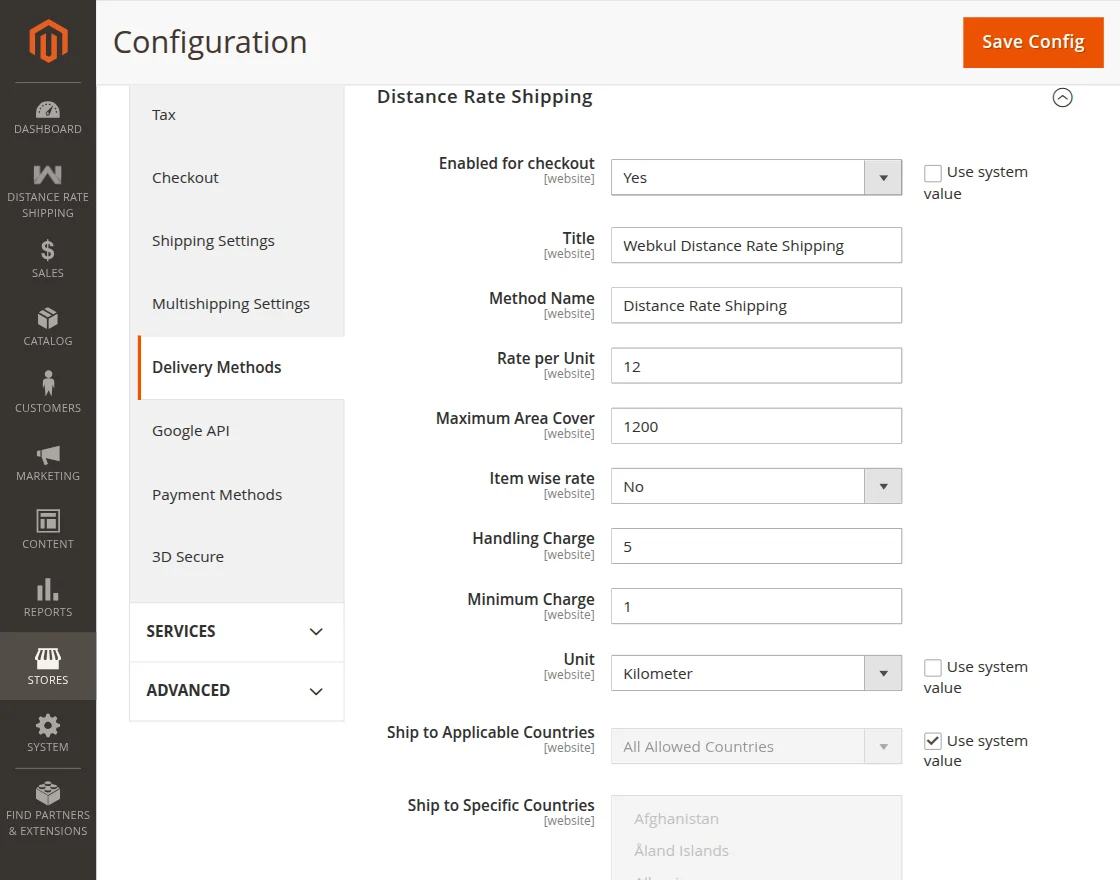Expand the SERVICES section
The width and height of the screenshot is (1120, 880).
(x=236, y=631)
